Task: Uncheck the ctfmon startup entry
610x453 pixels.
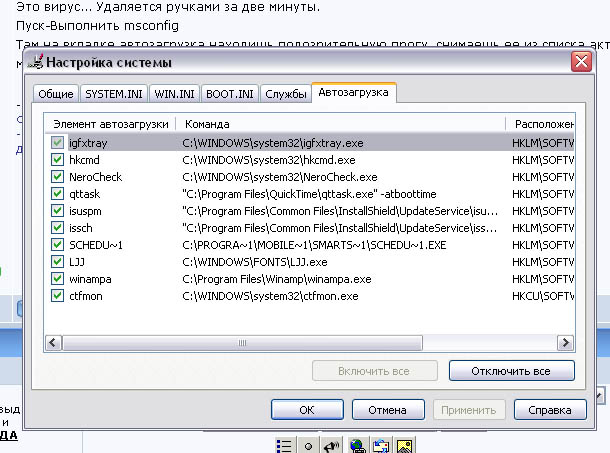Action: point(58,296)
